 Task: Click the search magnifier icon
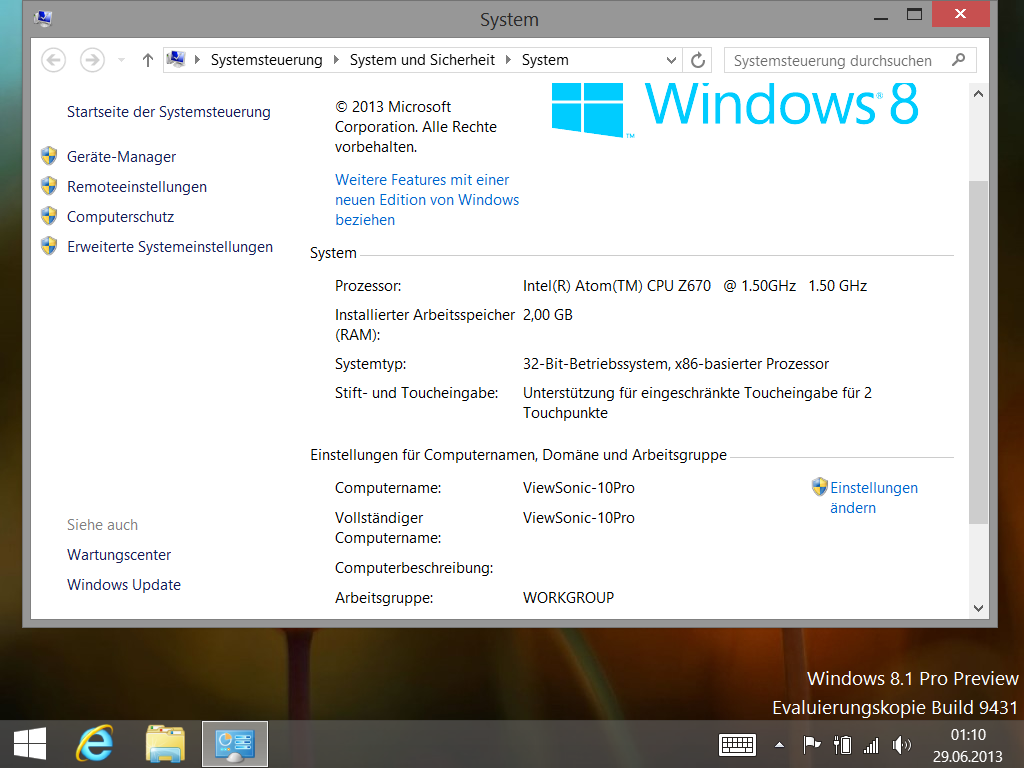pyautogui.click(x=959, y=60)
